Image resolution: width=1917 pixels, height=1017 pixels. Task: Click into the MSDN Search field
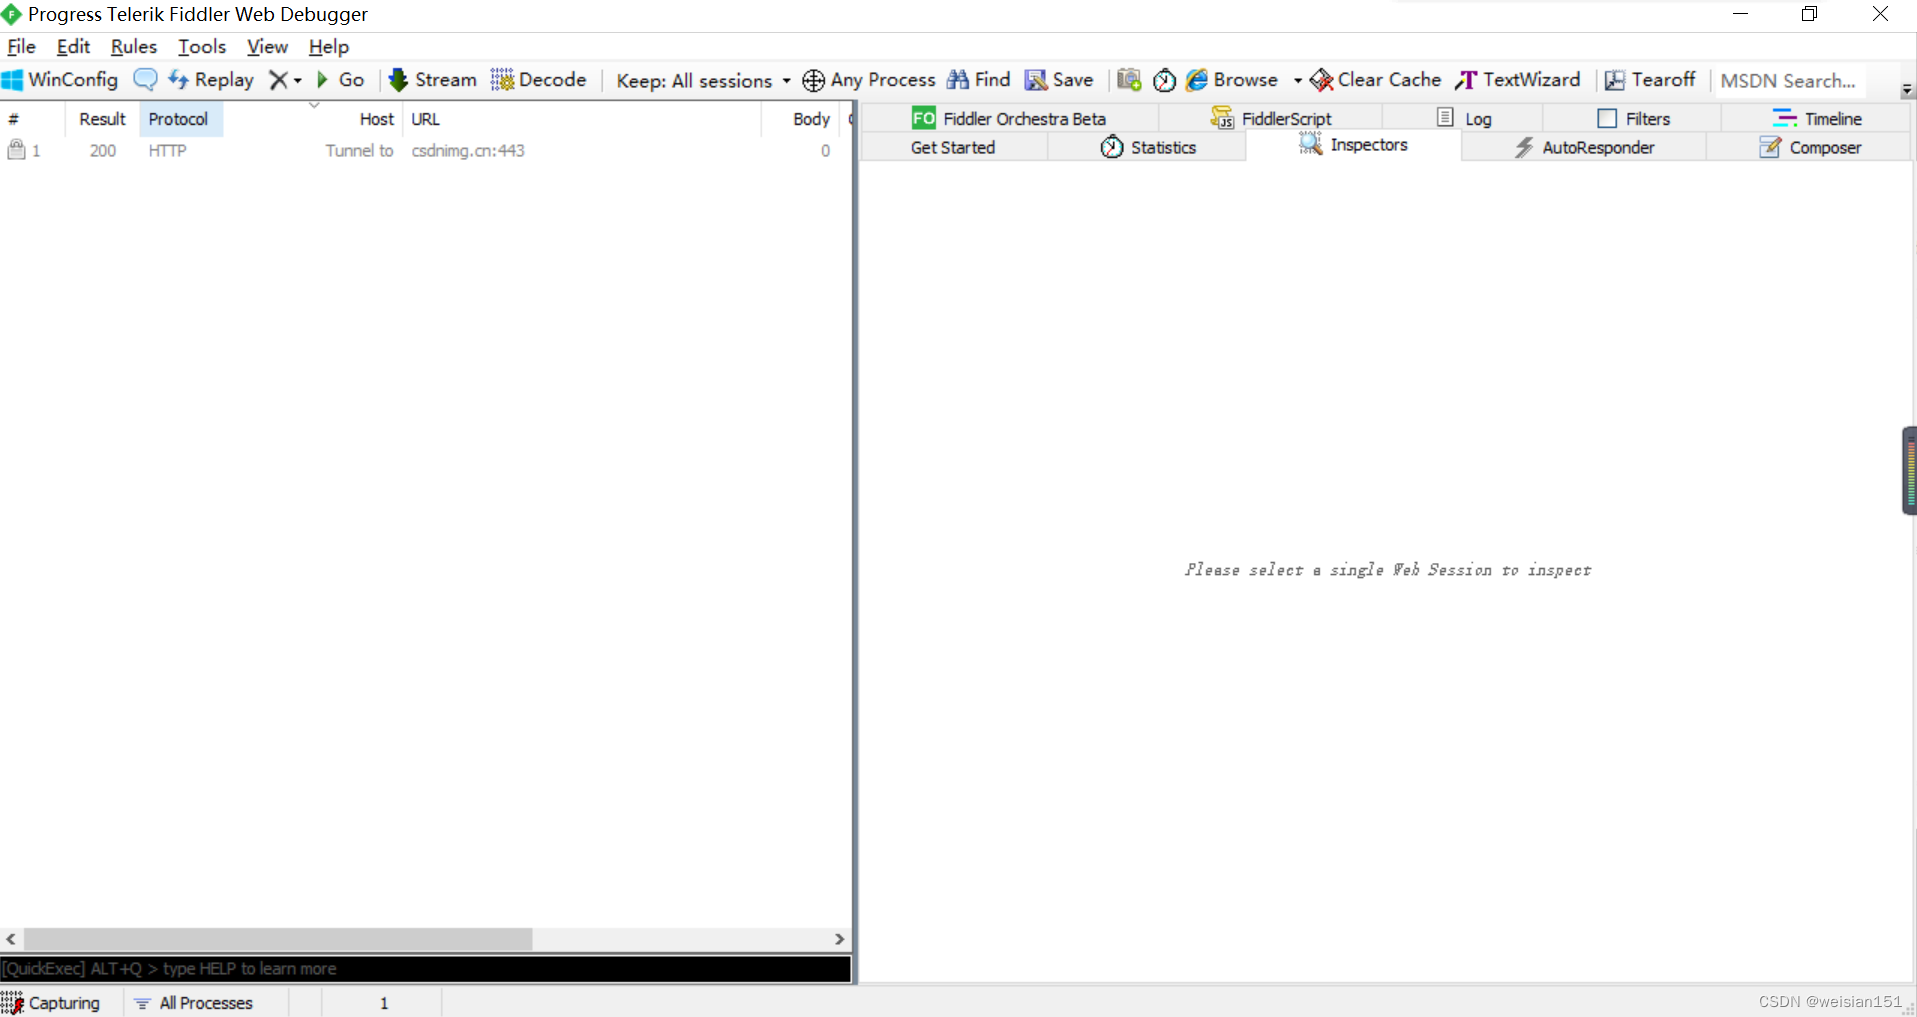pos(1790,81)
